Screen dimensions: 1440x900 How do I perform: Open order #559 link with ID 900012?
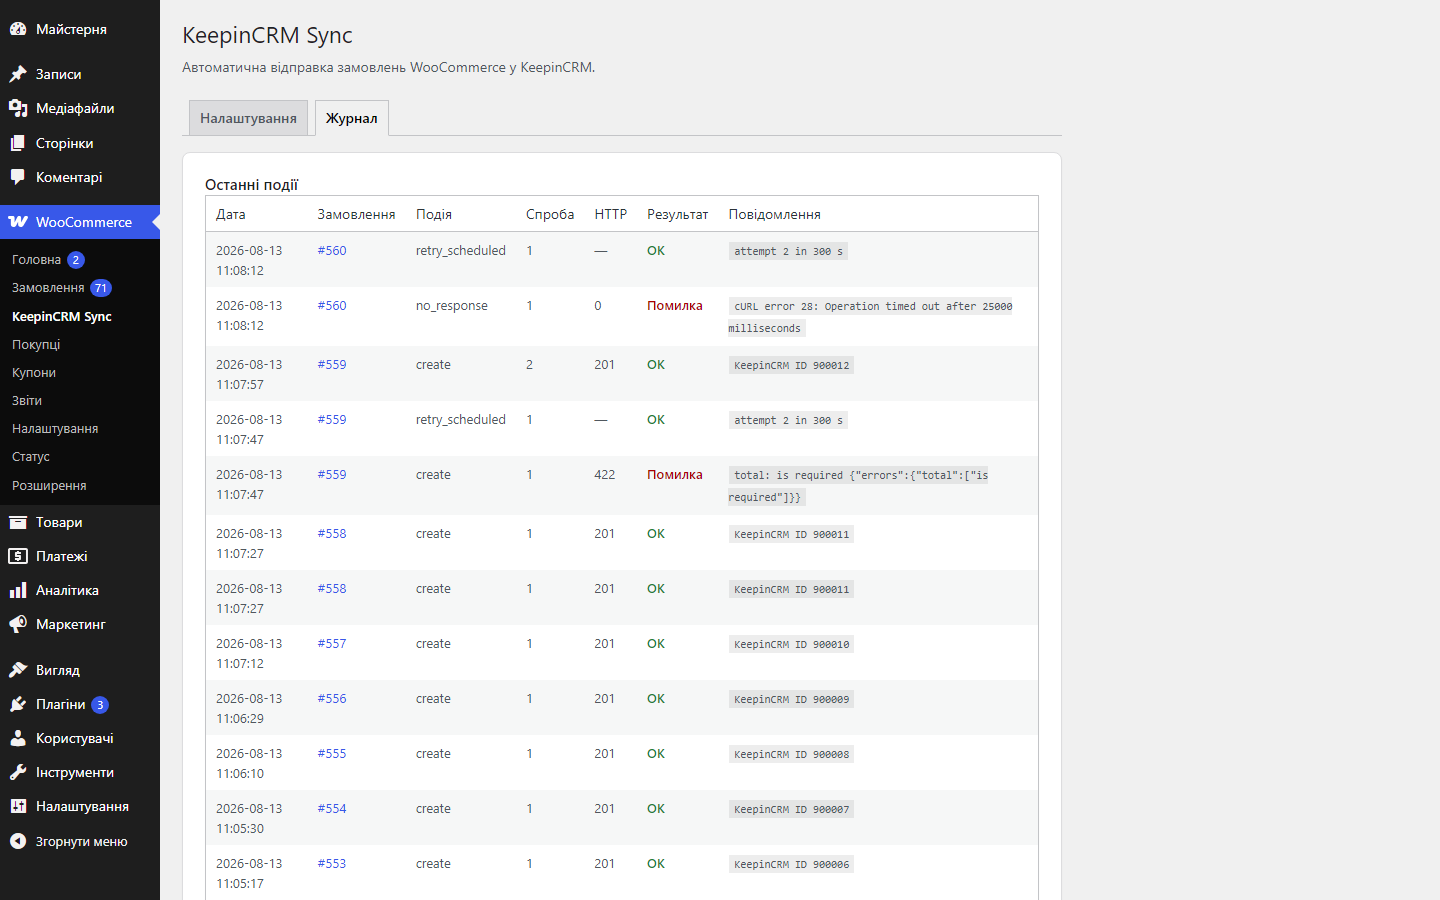point(332,365)
